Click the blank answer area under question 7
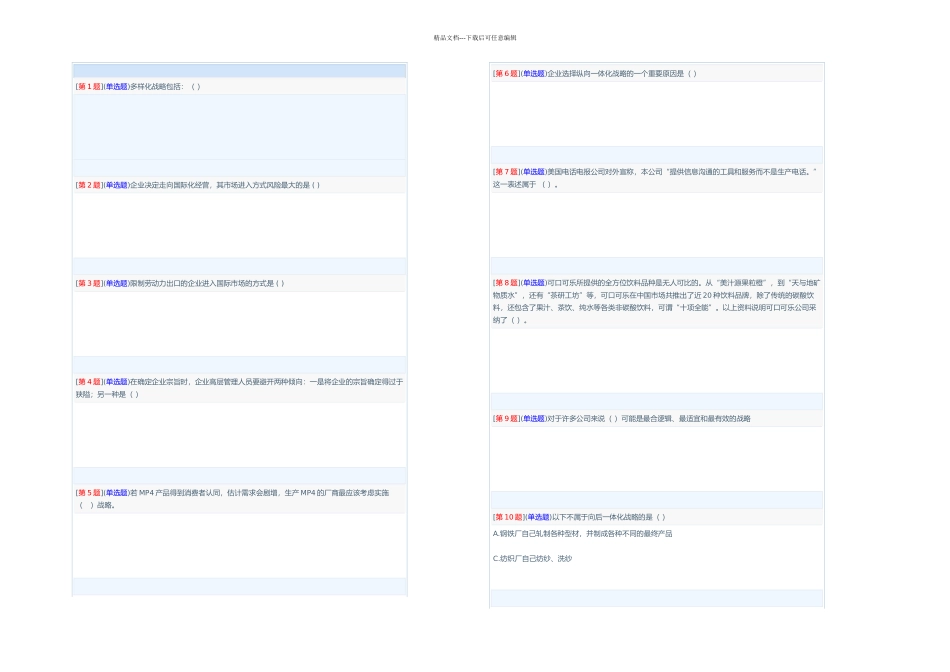950x672 pixels. point(656,224)
